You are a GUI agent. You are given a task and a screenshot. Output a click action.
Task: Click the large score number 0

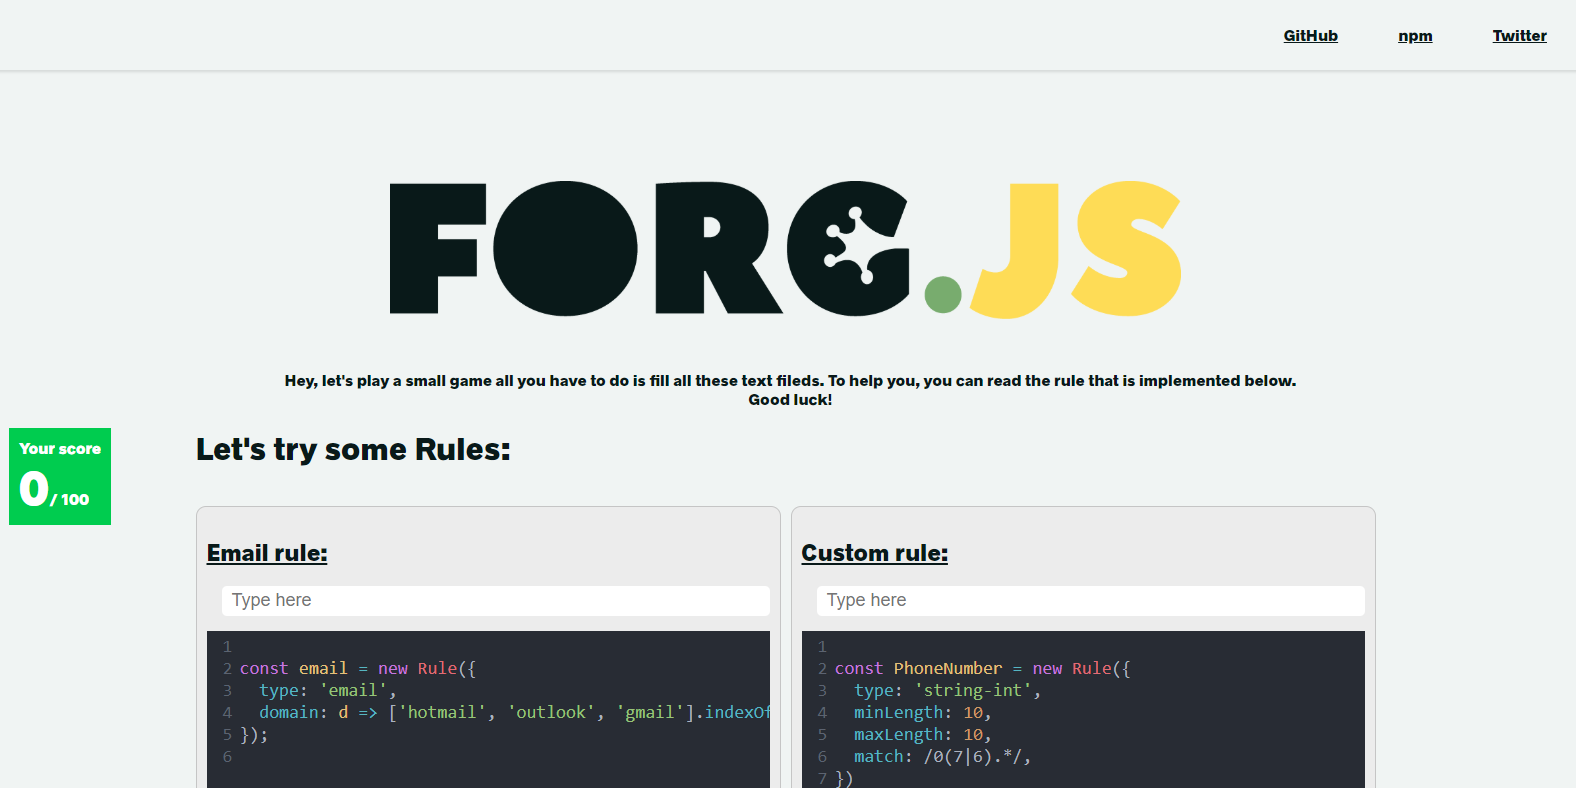pos(34,489)
